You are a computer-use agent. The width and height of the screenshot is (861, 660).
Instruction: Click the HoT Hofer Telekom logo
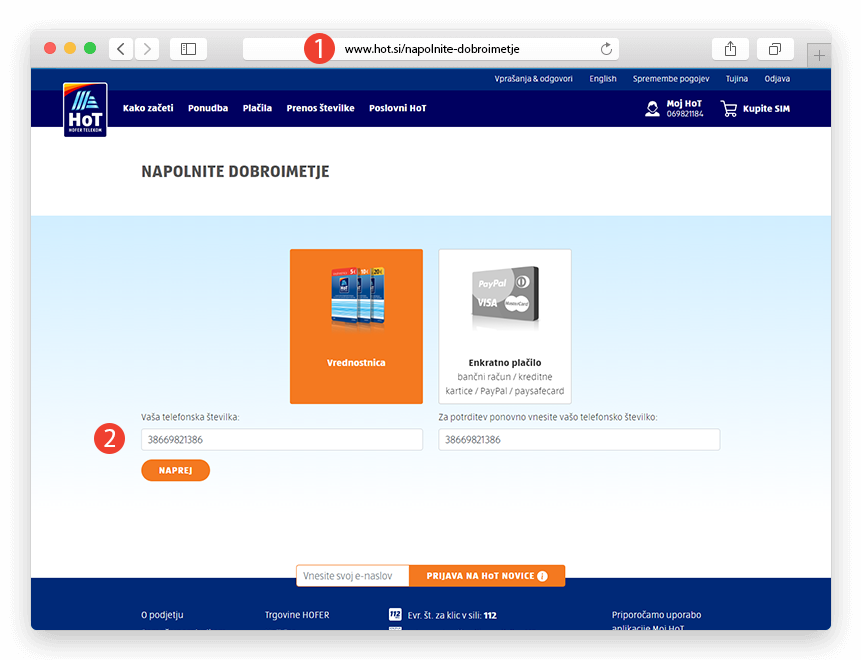tap(85, 109)
